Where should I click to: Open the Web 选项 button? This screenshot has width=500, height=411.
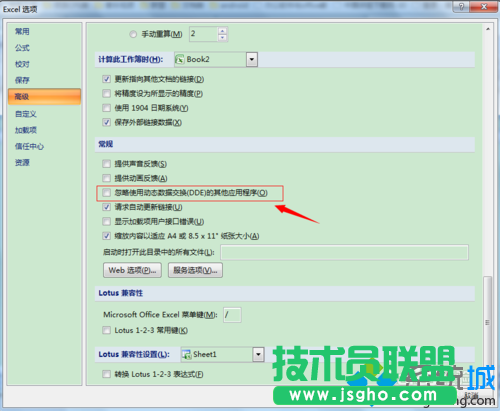[x=132, y=270]
